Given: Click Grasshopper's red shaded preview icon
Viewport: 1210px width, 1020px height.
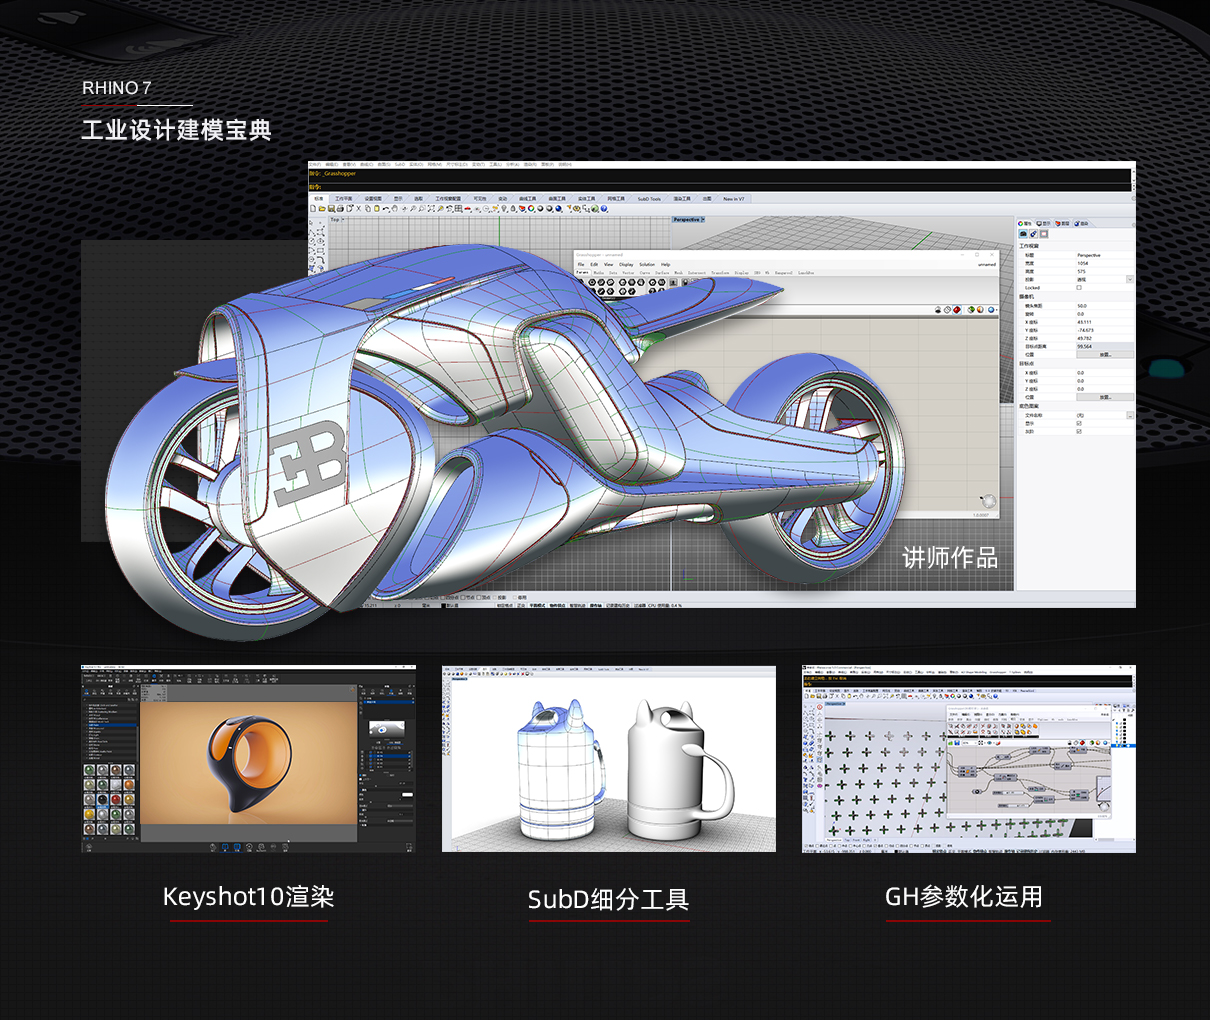Looking at the screenshot, I should tap(957, 310).
